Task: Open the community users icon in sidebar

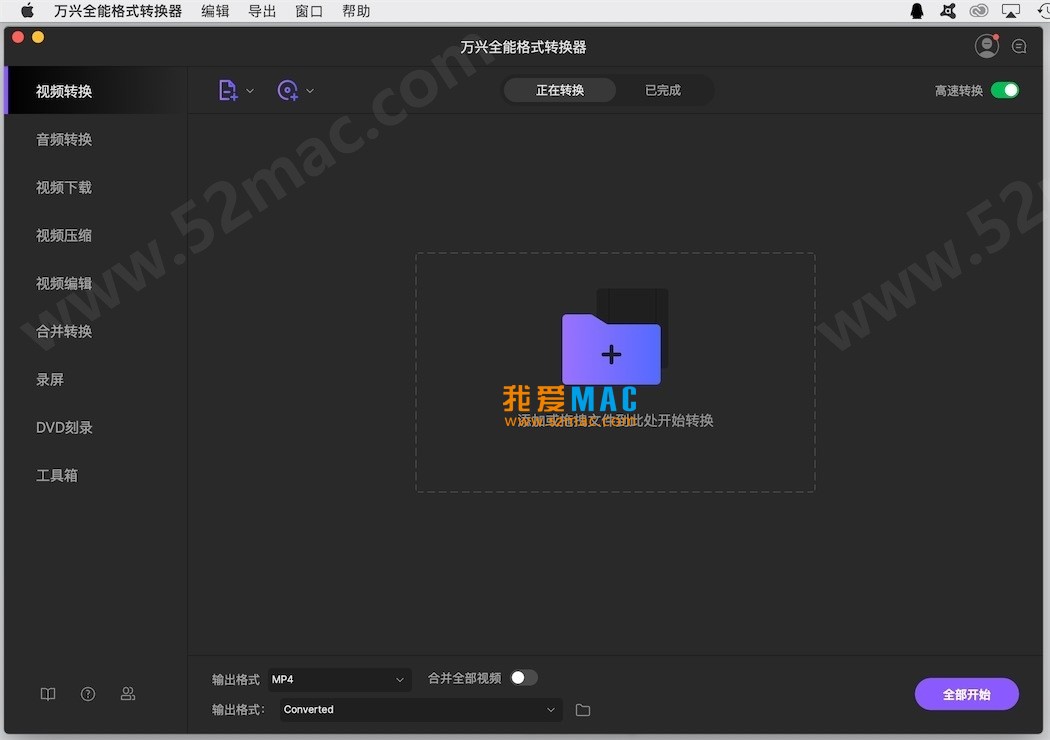Action: click(128, 694)
